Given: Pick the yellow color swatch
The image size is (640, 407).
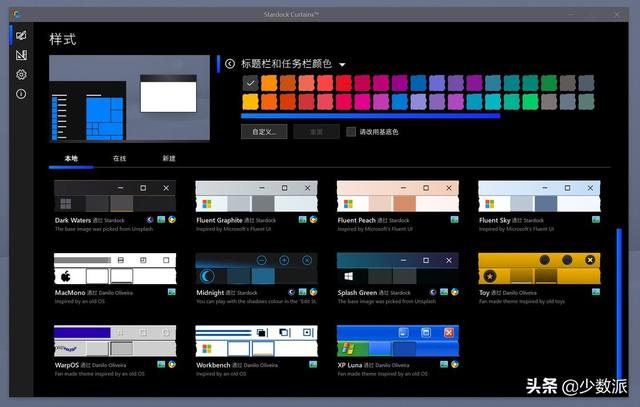Looking at the screenshot, I should click(x=250, y=102).
